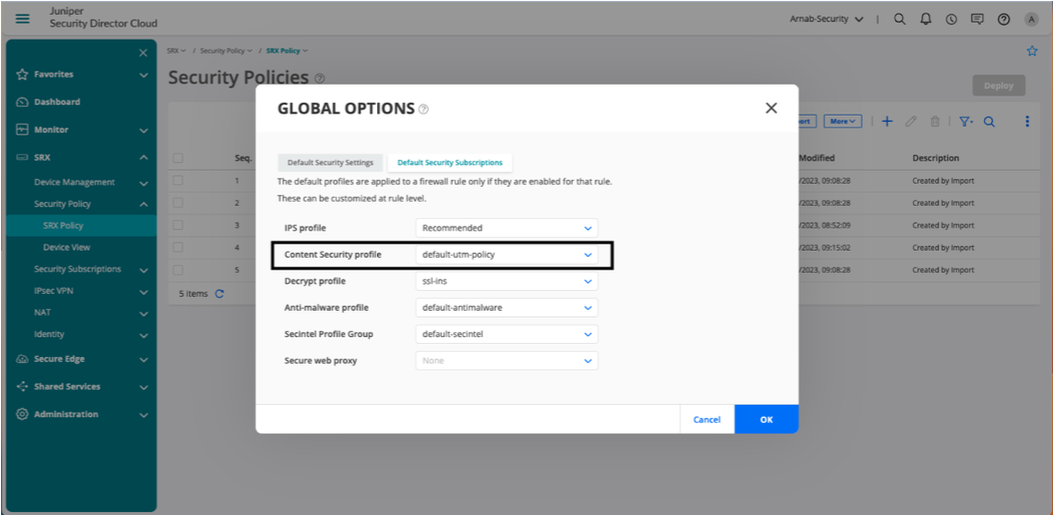1056x517 pixels.
Task: Click the notifications bell icon
Action: (x=925, y=19)
